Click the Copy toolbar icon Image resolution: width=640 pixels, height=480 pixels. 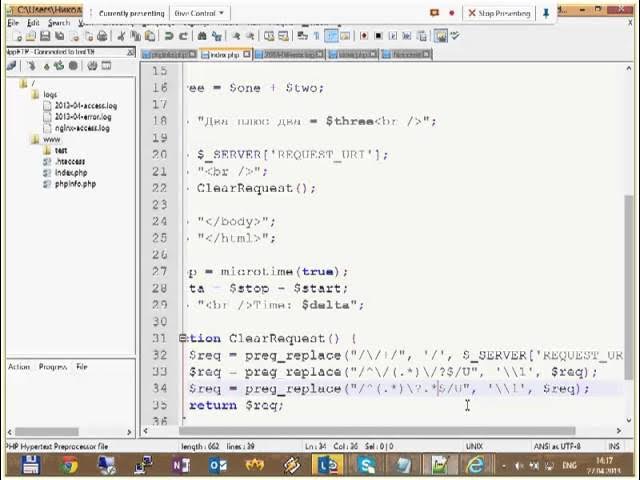click(135, 36)
